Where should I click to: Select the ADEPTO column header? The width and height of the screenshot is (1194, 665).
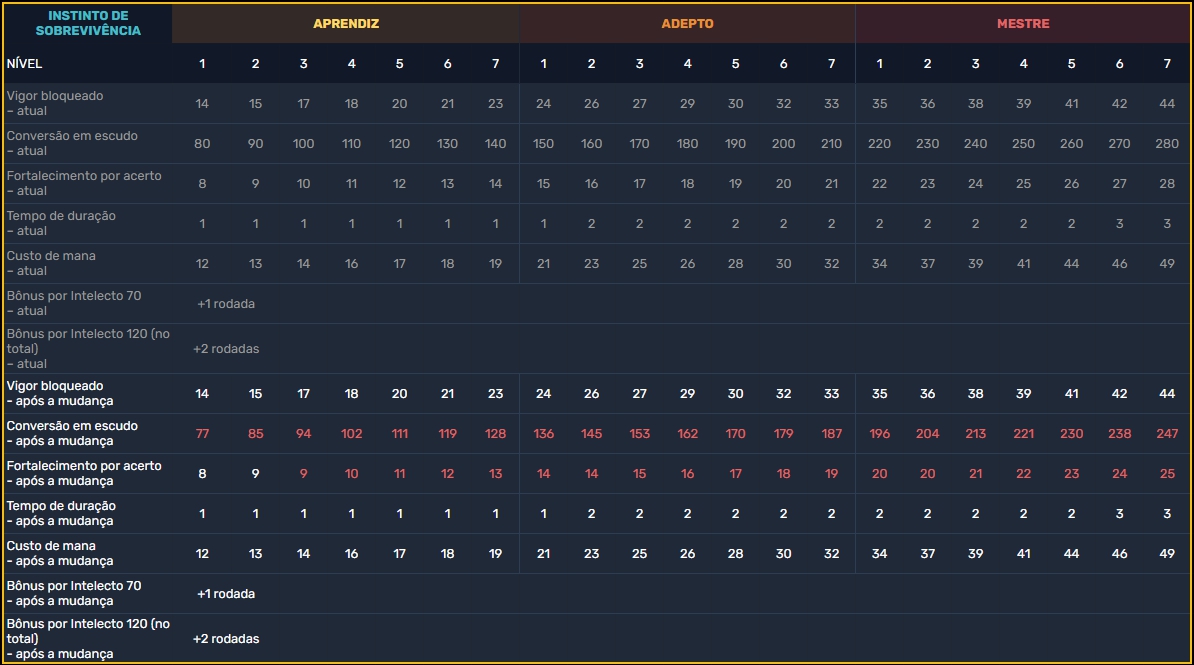click(x=687, y=24)
